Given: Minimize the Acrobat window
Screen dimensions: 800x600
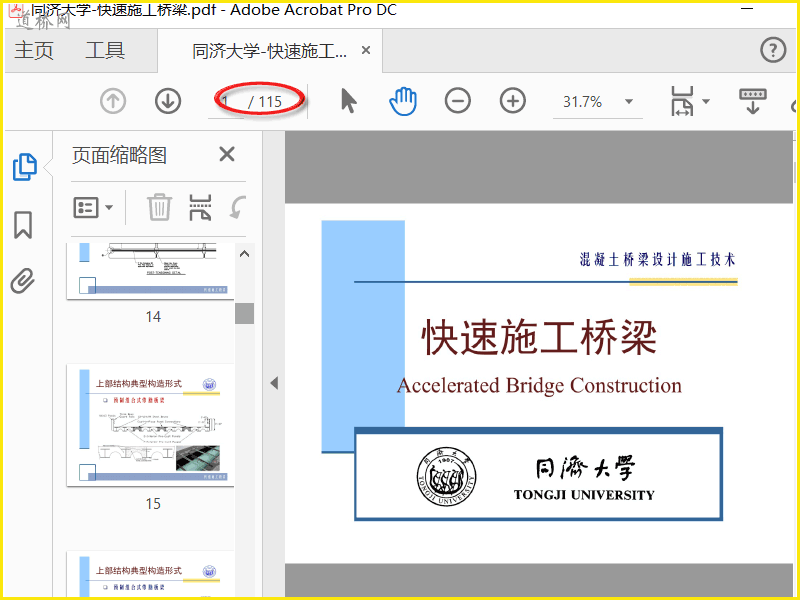Looking at the screenshot, I should (747, 9).
